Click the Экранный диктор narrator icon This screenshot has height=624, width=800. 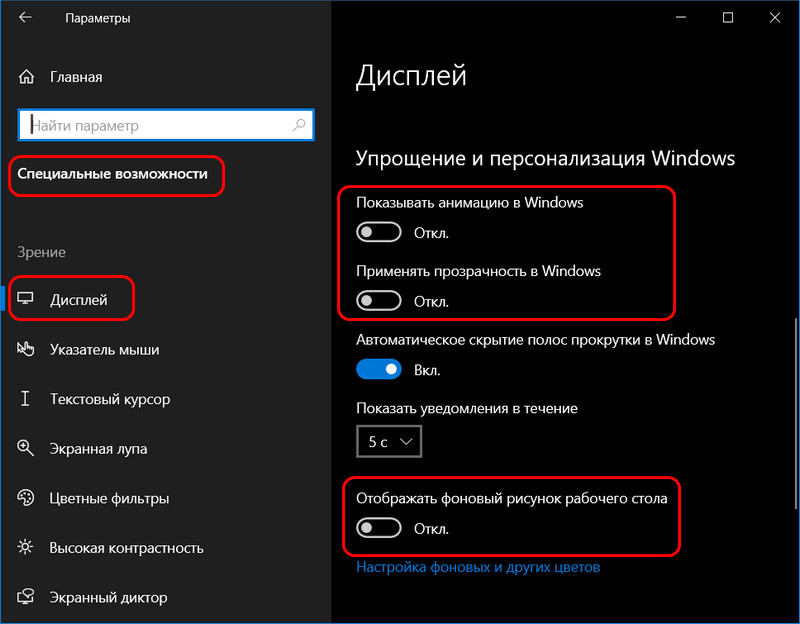coord(26,596)
